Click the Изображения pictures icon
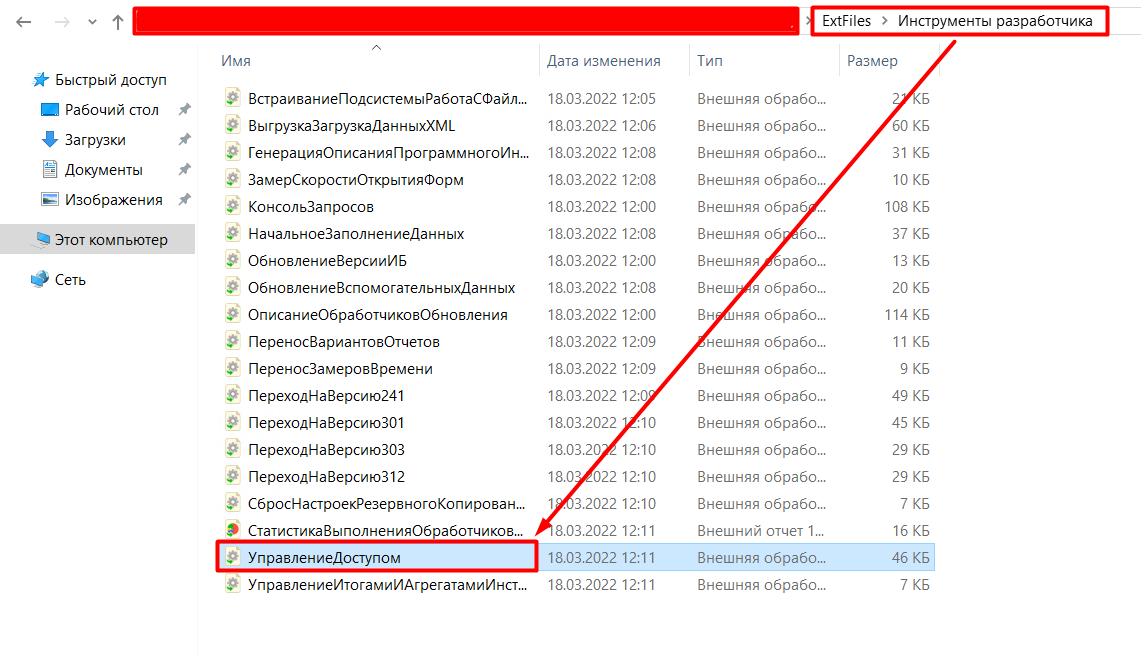Screen dimensions: 1141x657 (50, 200)
